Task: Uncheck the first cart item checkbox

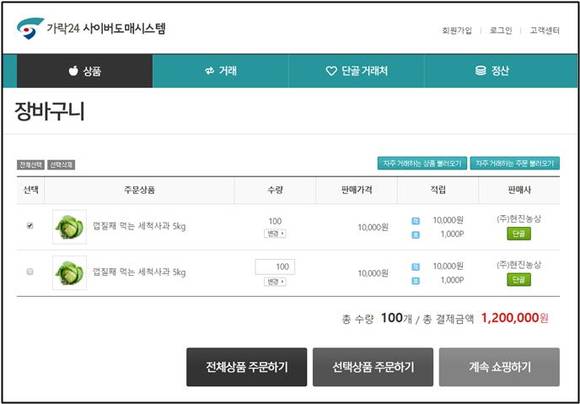Action: click(30, 226)
